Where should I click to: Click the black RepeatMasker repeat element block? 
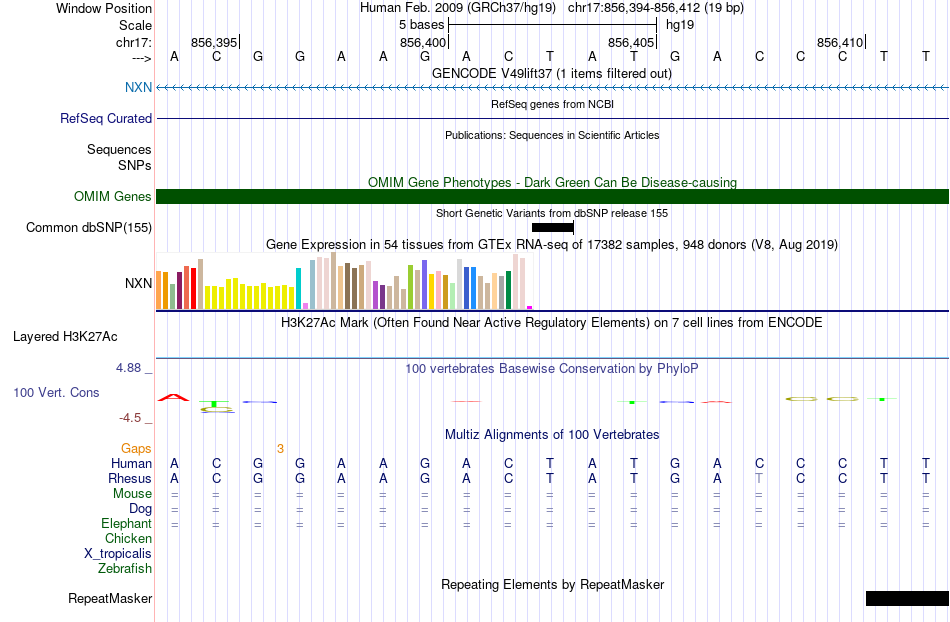(907, 598)
